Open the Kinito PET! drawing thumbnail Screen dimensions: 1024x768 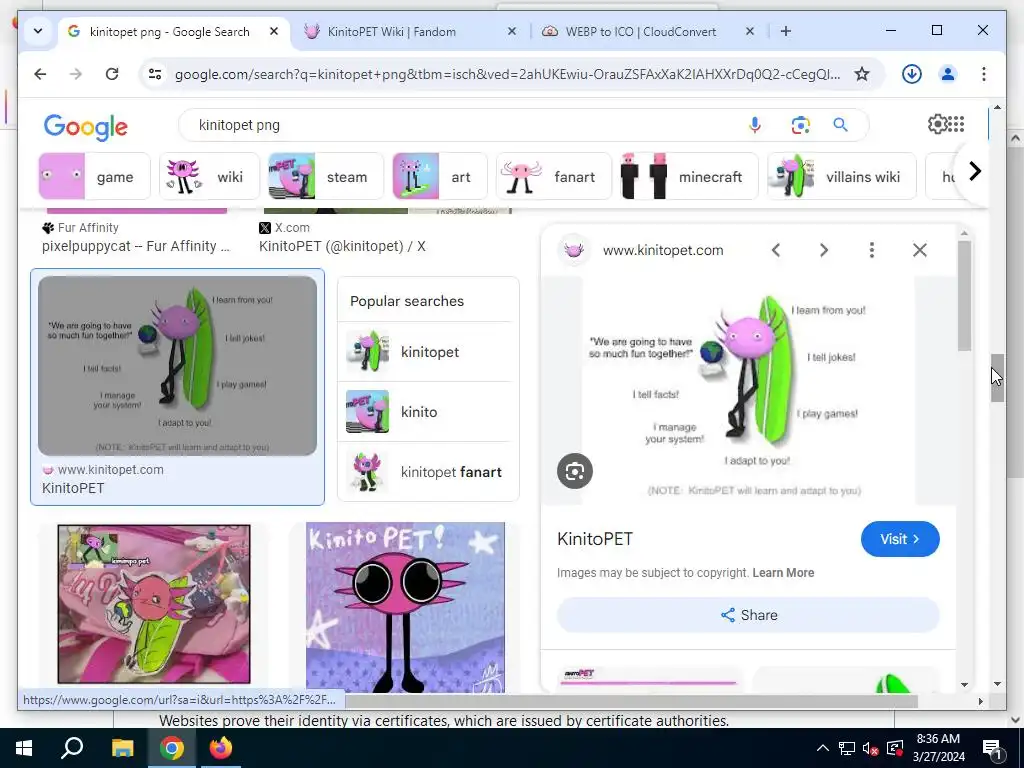coord(405,607)
